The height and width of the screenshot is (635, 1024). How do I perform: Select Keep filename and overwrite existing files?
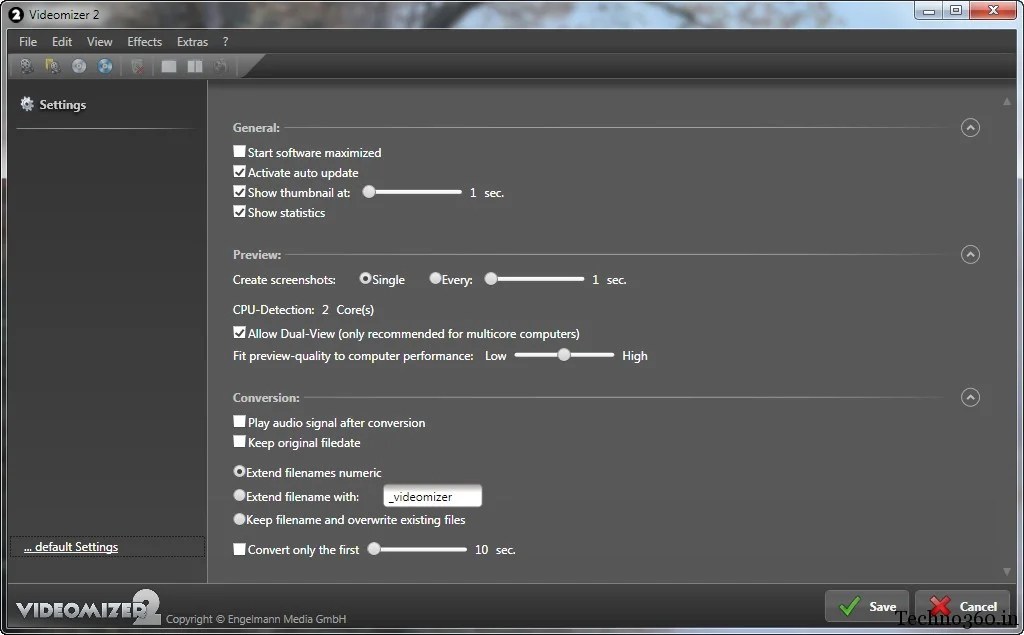point(239,519)
